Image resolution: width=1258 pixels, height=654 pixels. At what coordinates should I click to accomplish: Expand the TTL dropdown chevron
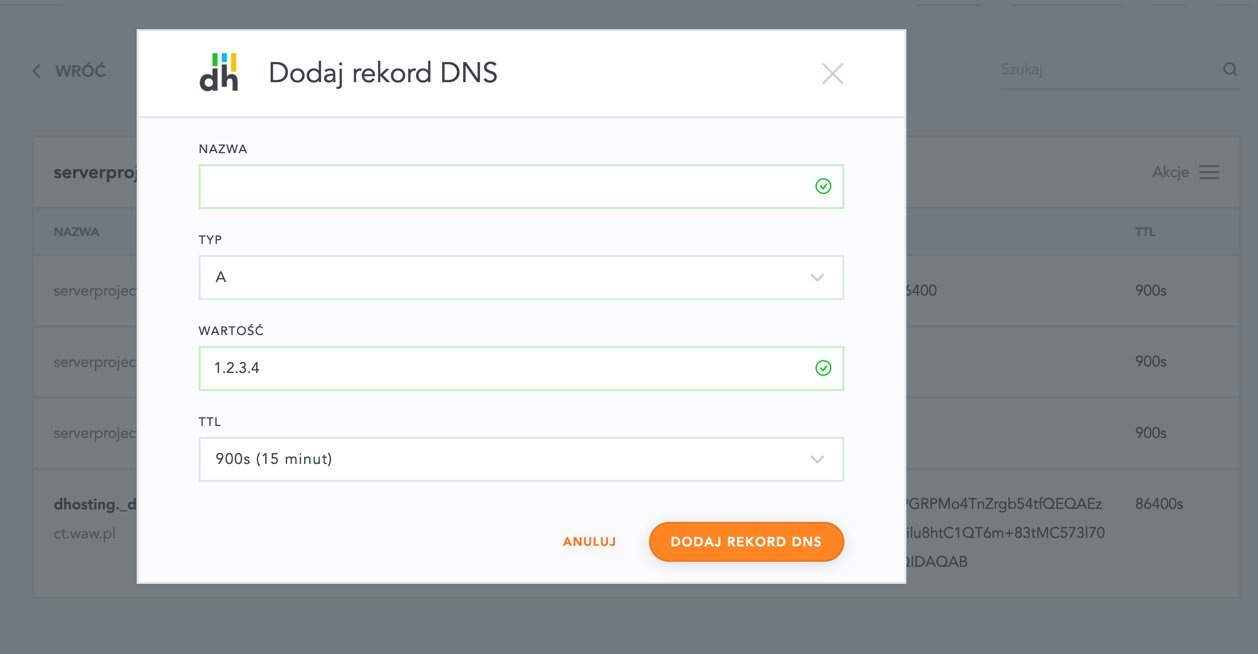817,459
